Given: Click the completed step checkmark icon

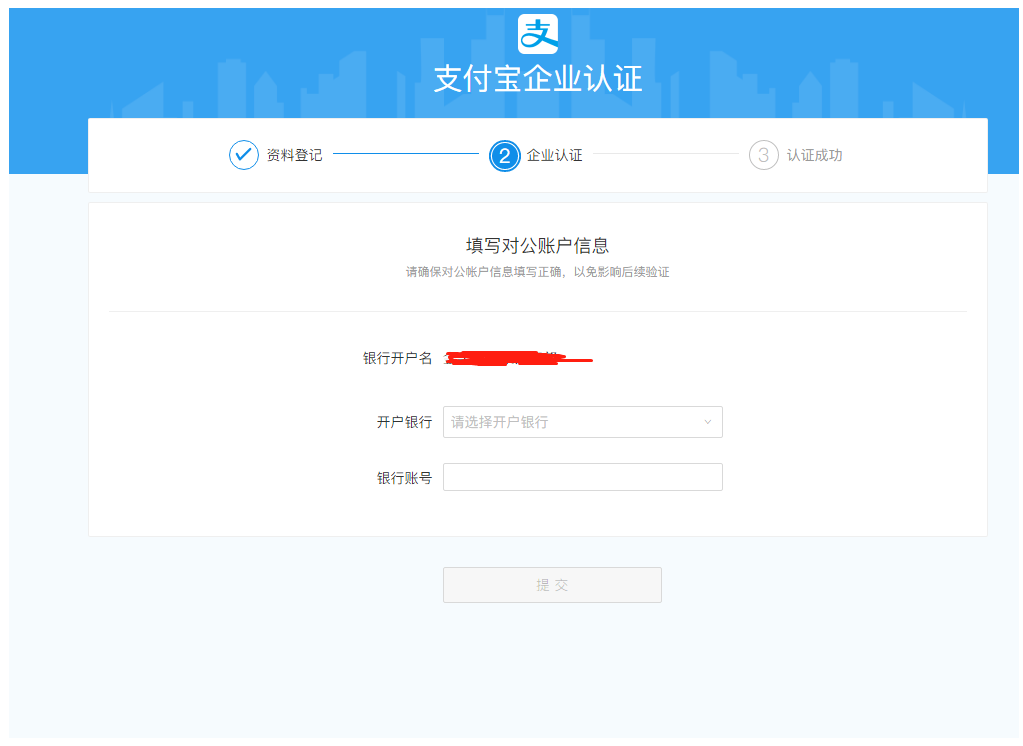Looking at the screenshot, I should point(244,155).
